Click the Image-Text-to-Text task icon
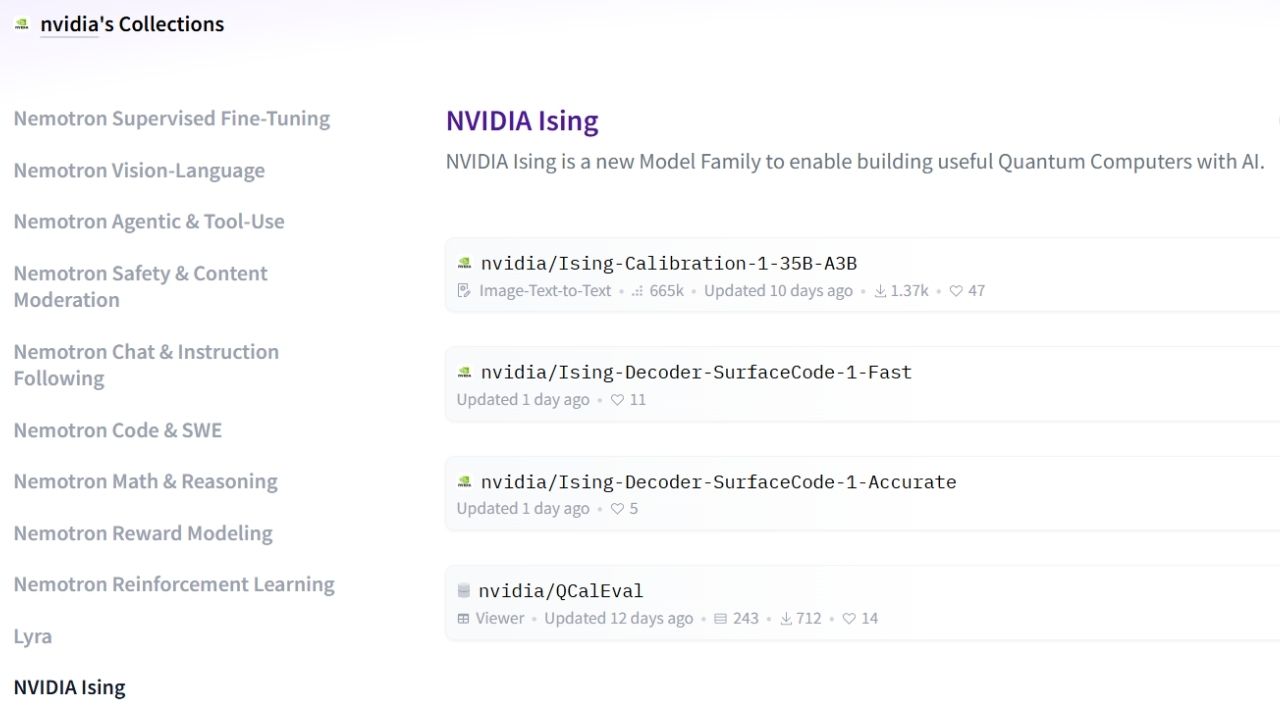 pyautogui.click(x=464, y=291)
